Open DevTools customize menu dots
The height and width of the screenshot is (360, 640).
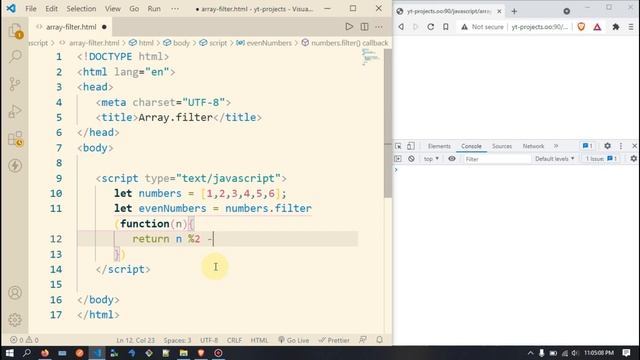click(621, 146)
